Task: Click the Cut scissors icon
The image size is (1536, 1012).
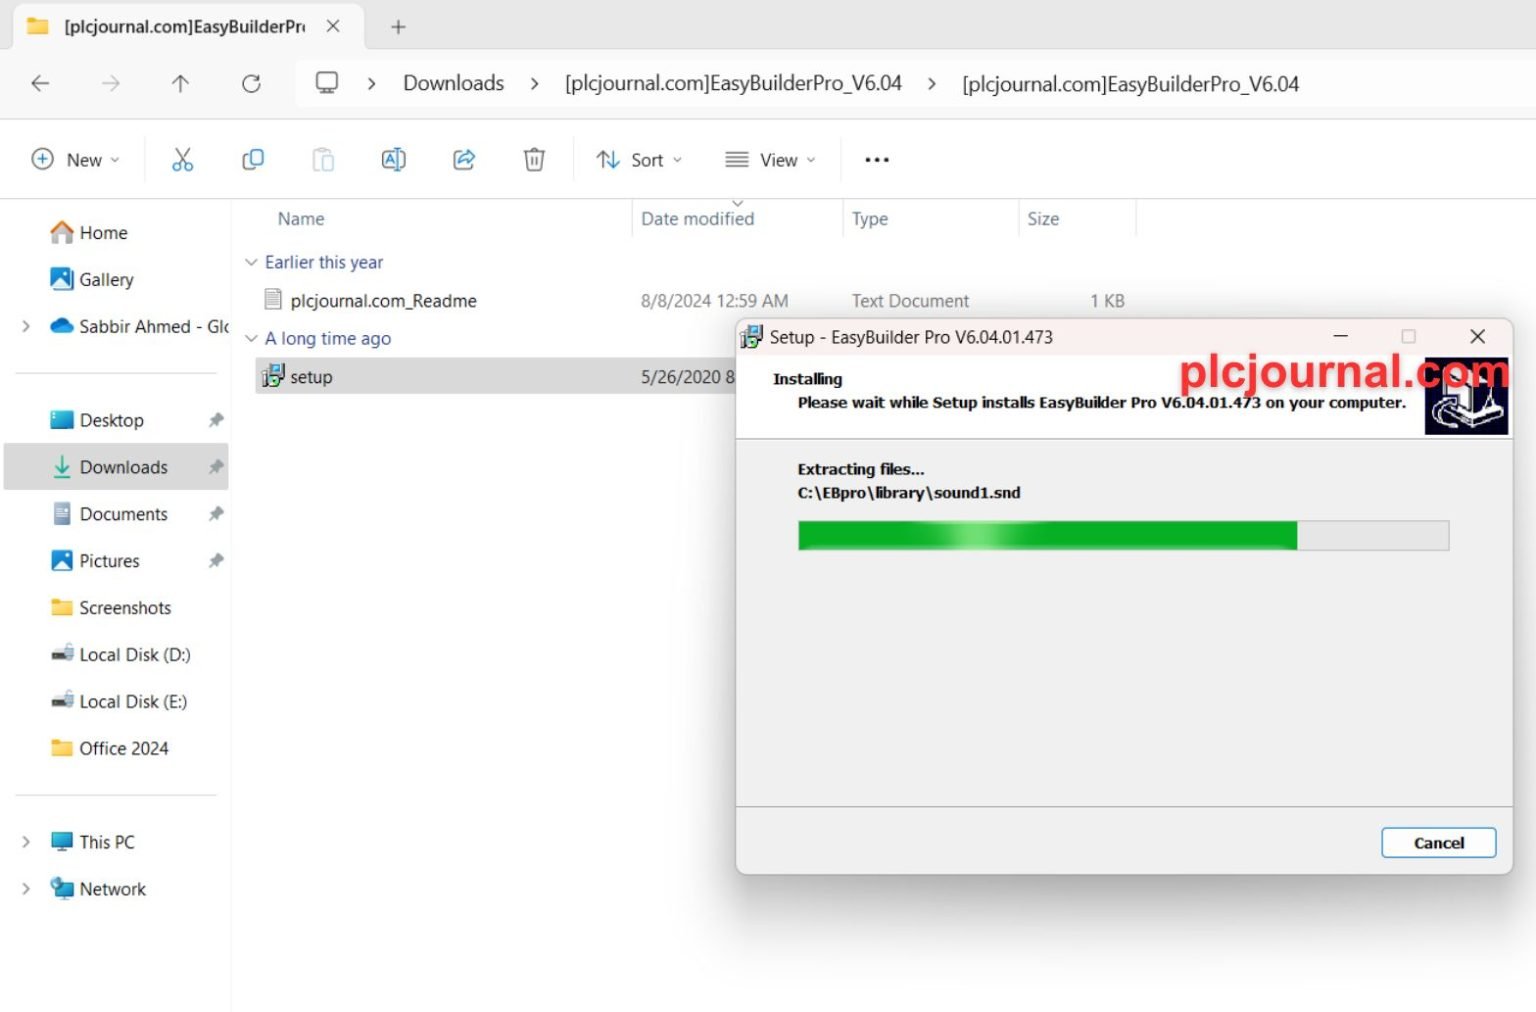Action: click(x=182, y=160)
